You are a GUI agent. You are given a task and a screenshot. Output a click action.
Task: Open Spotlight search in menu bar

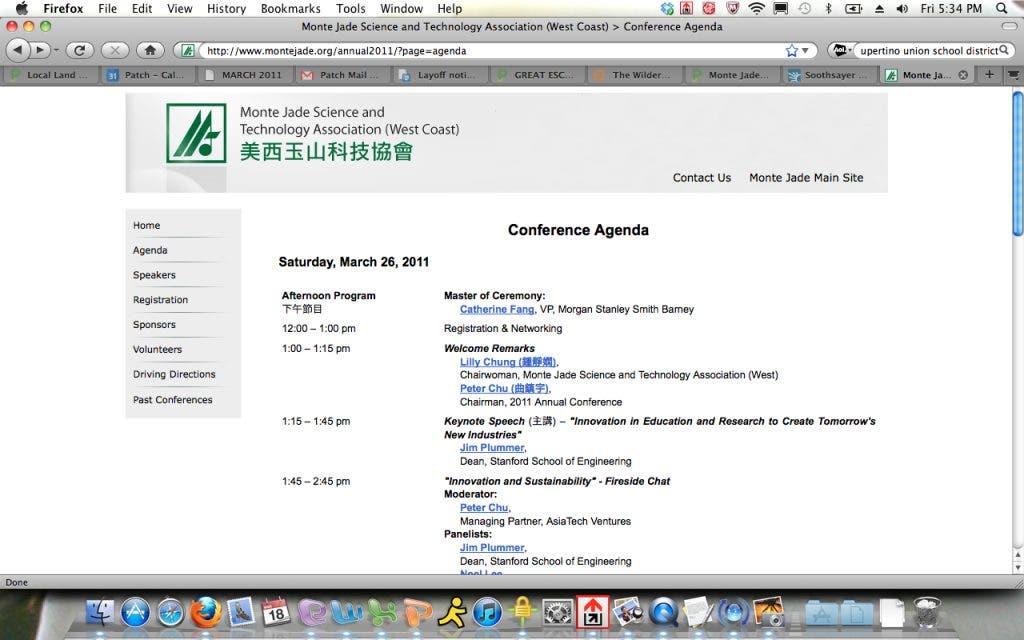pyautogui.click(x=1002, y=8)
